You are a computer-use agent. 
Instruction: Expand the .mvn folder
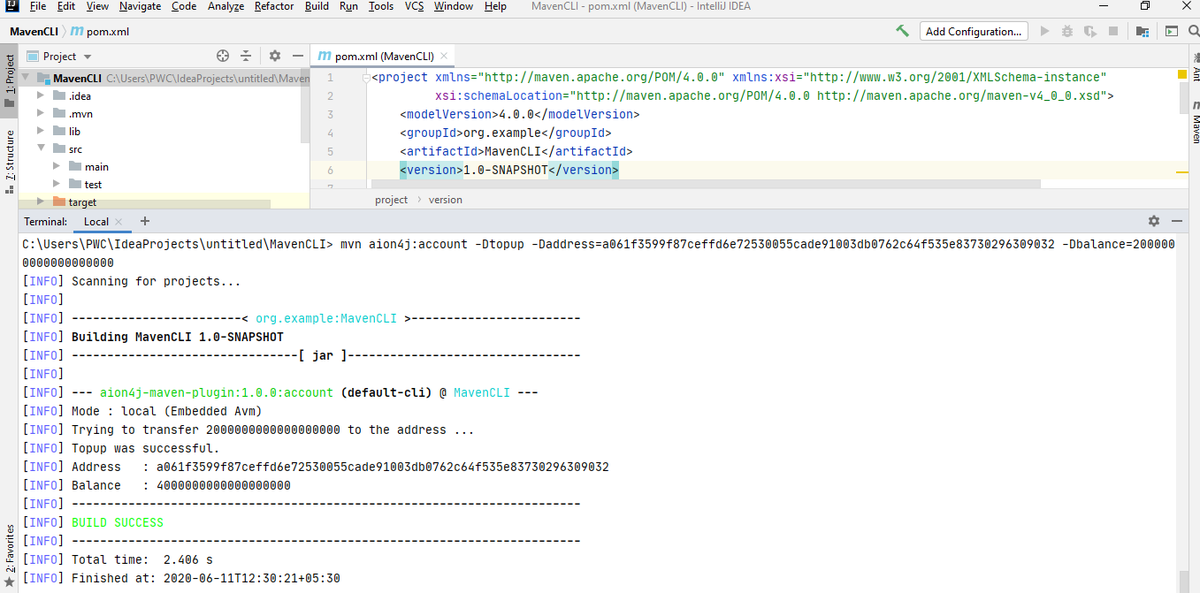click(x=40, y=114)
